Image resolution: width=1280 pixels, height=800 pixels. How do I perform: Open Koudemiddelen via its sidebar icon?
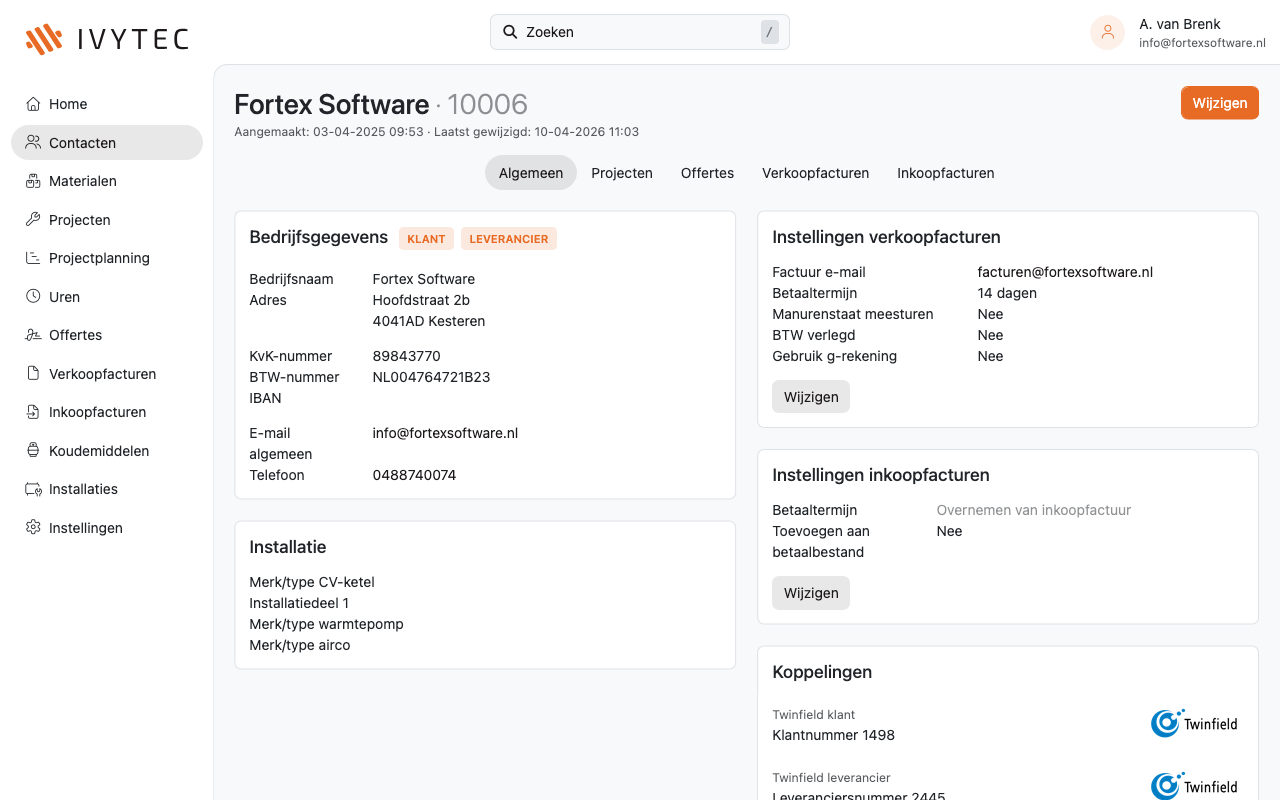32,450
